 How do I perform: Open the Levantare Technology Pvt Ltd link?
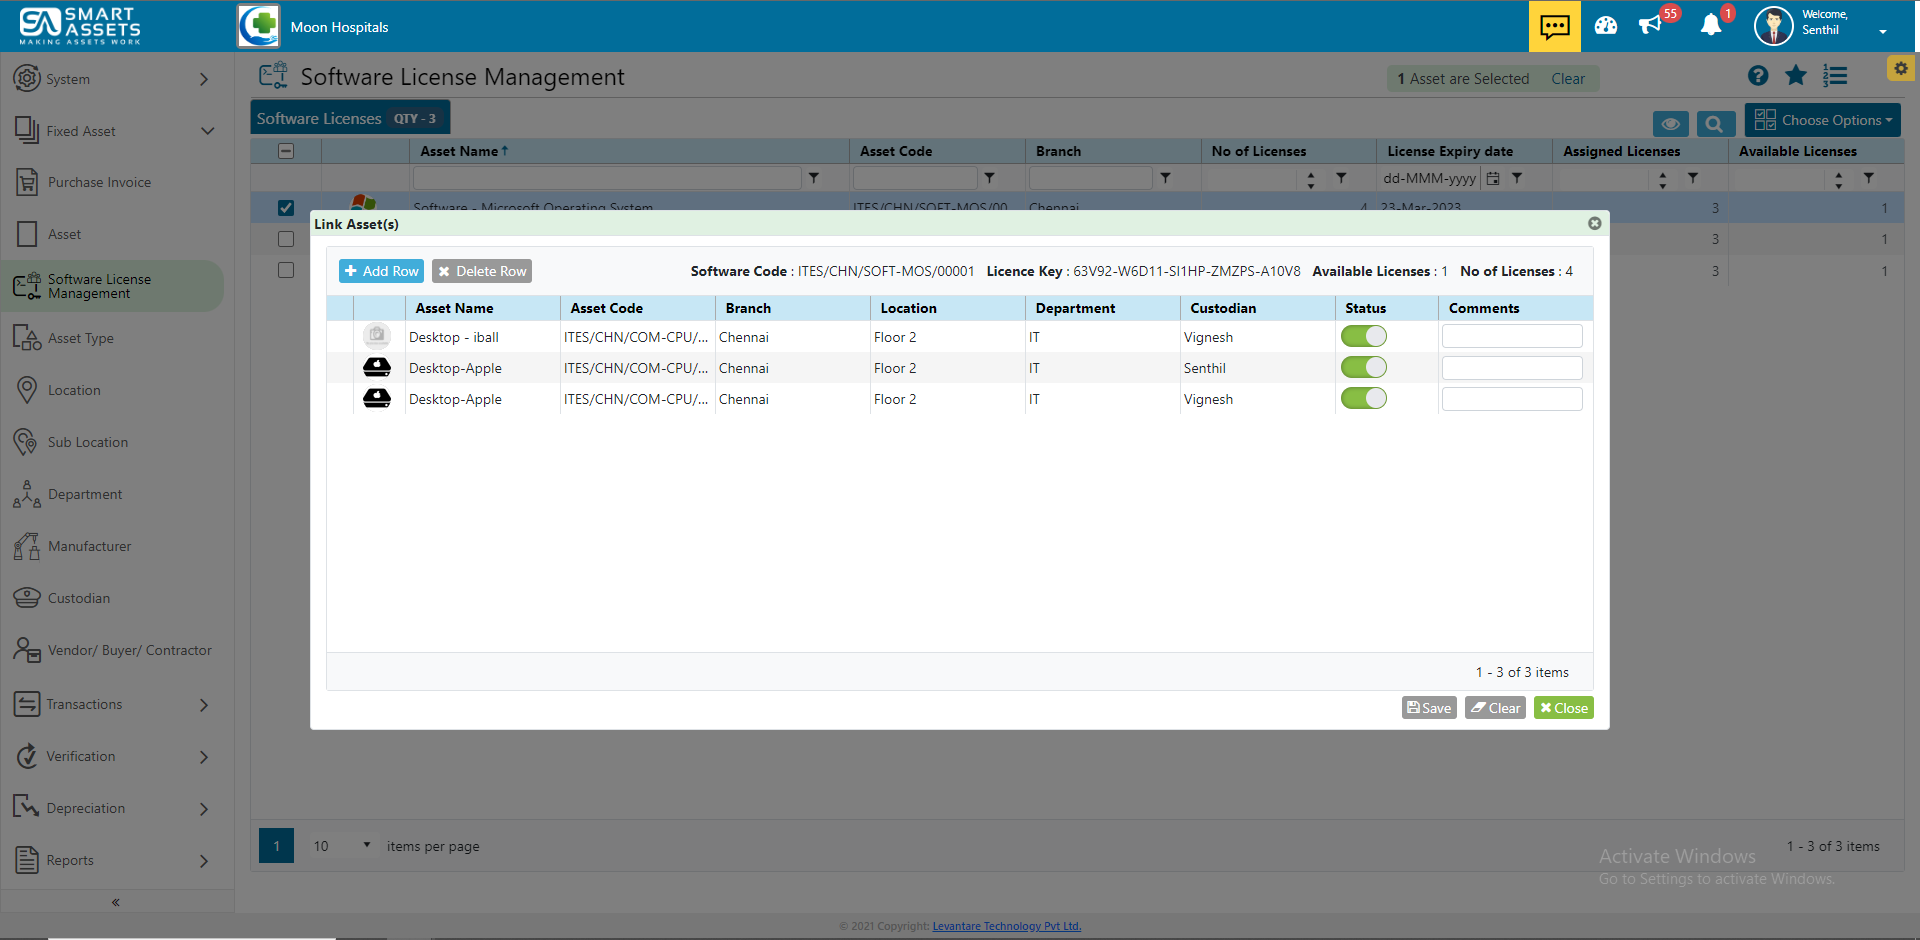tap(1006, 926)
